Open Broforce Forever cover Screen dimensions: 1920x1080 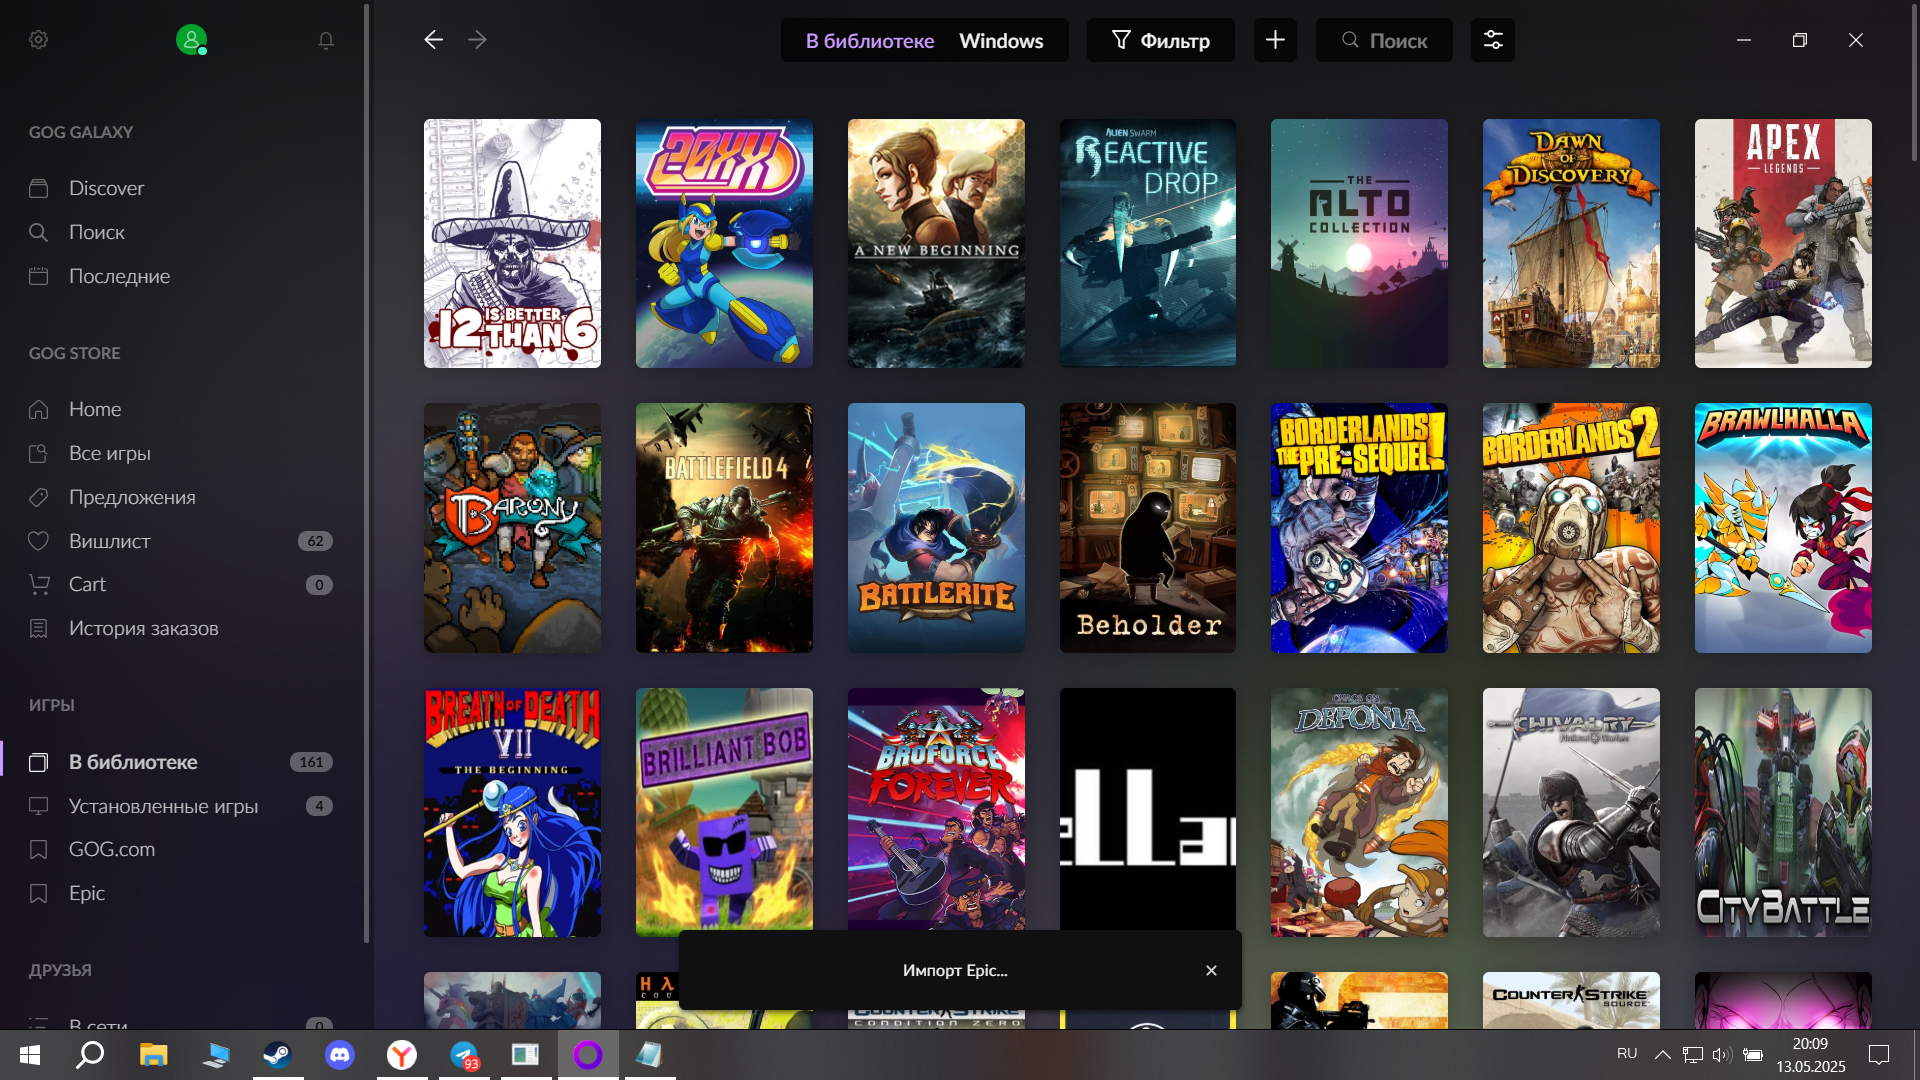tap(936, 808)
